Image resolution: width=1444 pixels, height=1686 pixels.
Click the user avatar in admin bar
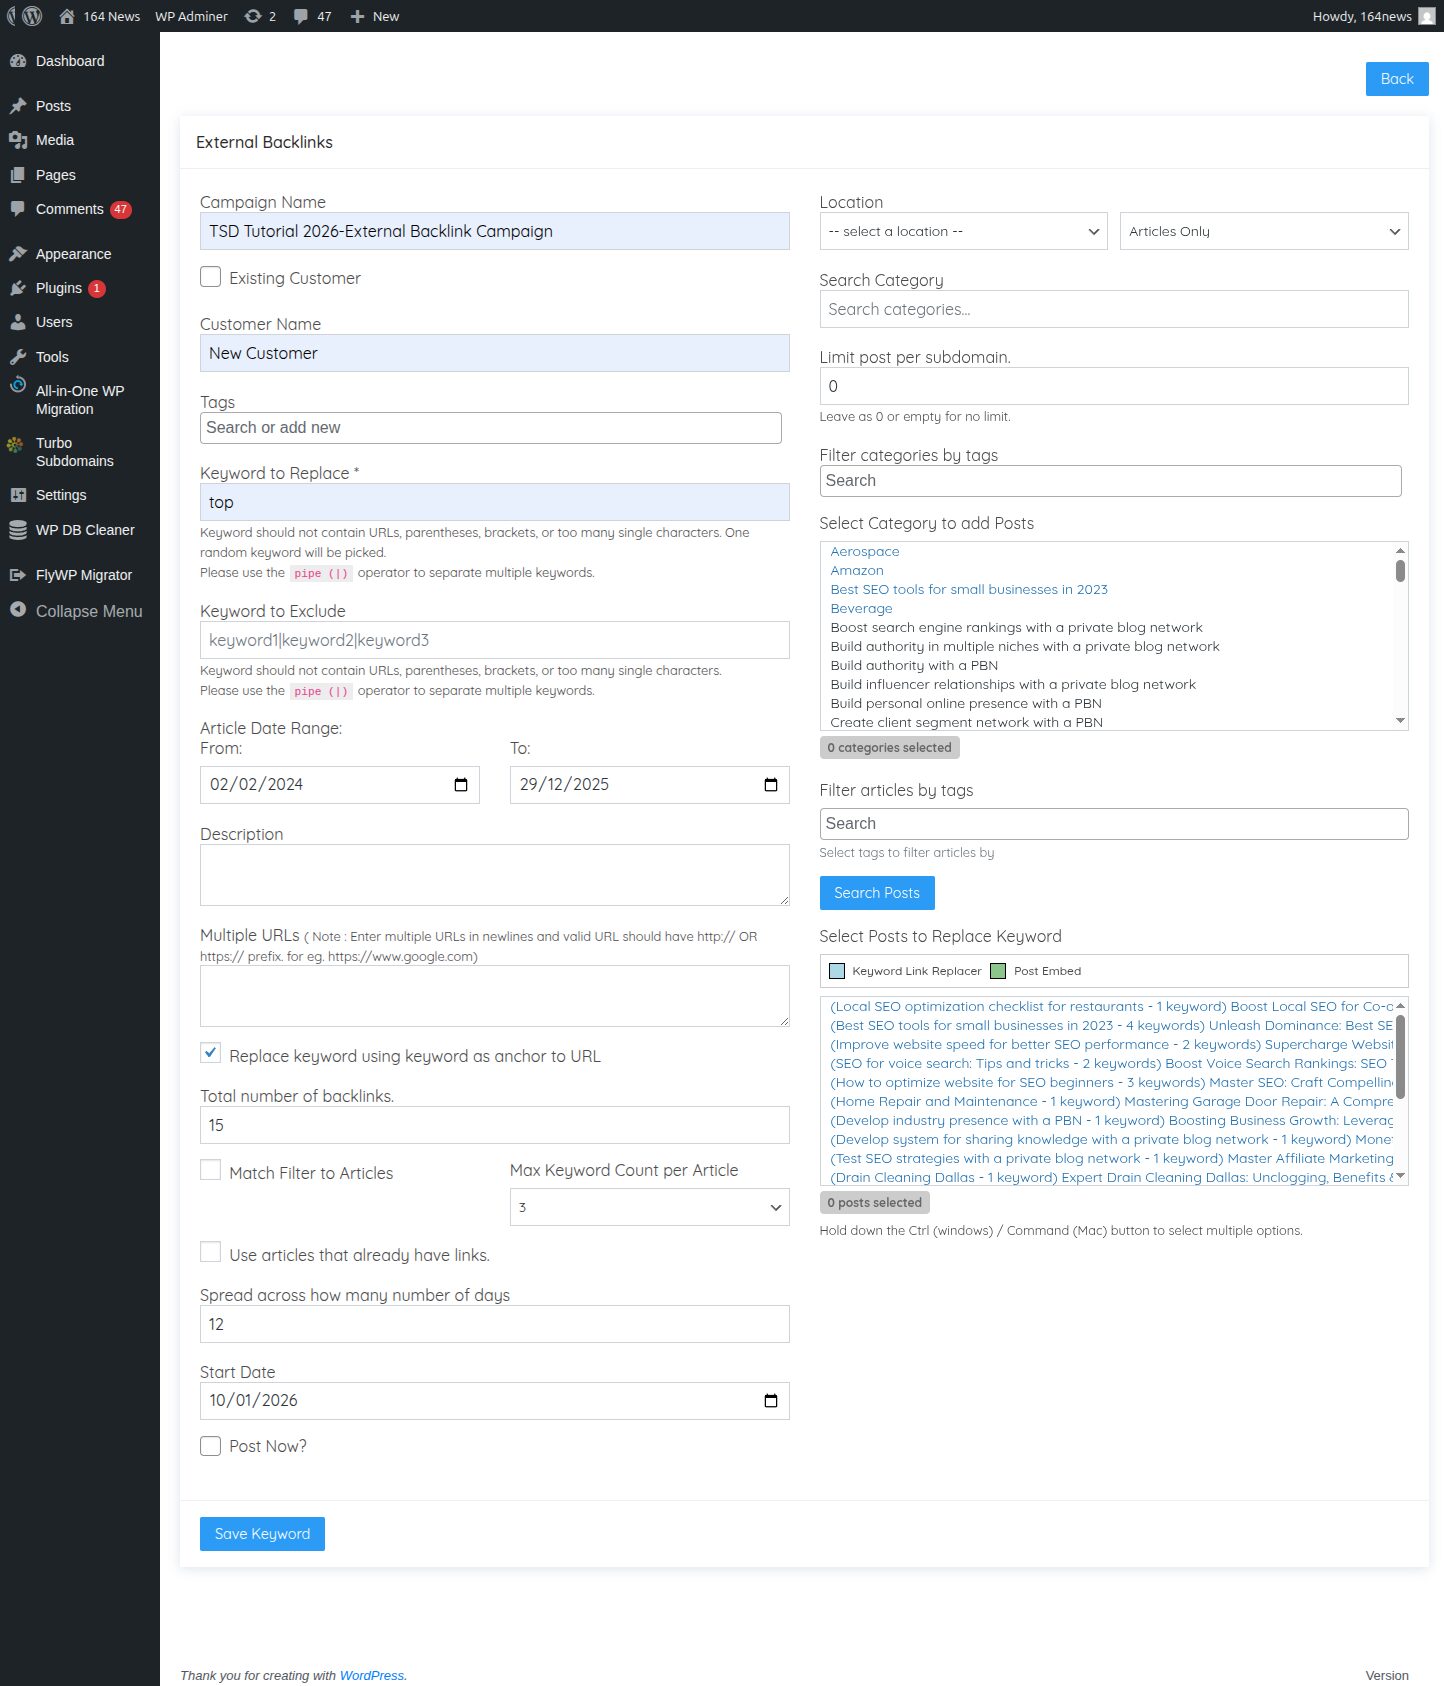pos(1427,16)
